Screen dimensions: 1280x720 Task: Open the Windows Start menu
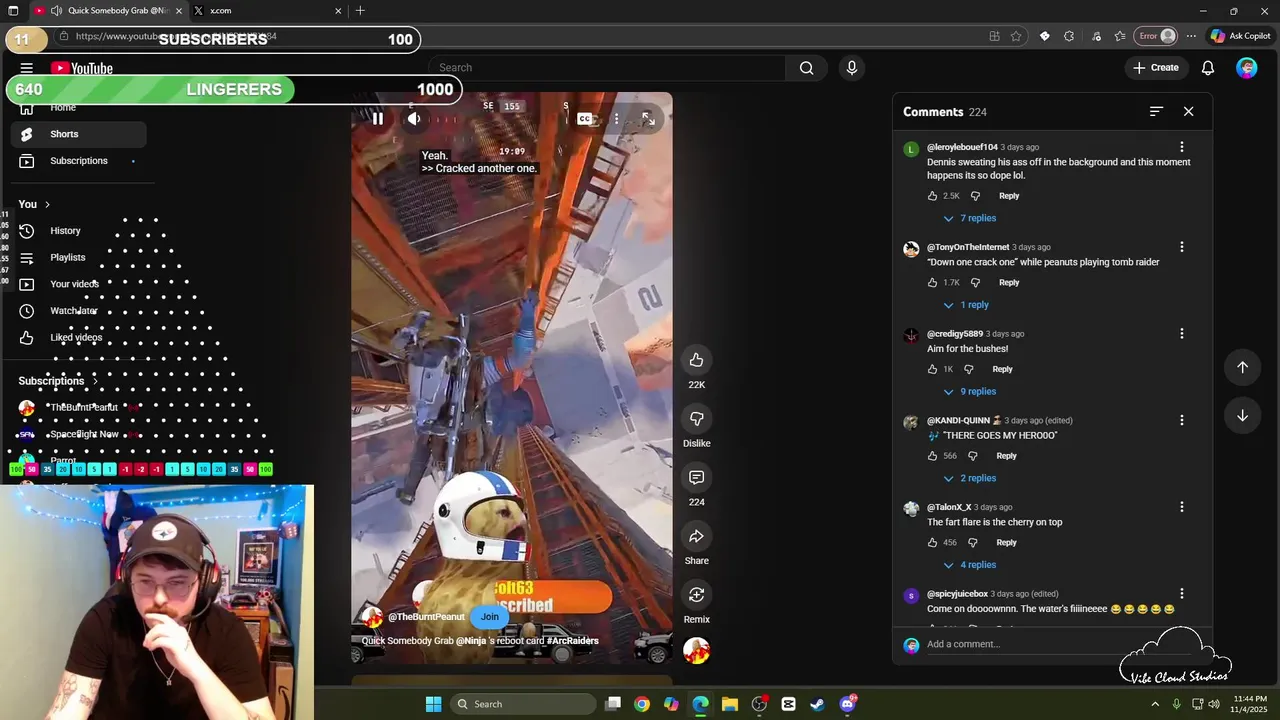click(x=433, y=704)
